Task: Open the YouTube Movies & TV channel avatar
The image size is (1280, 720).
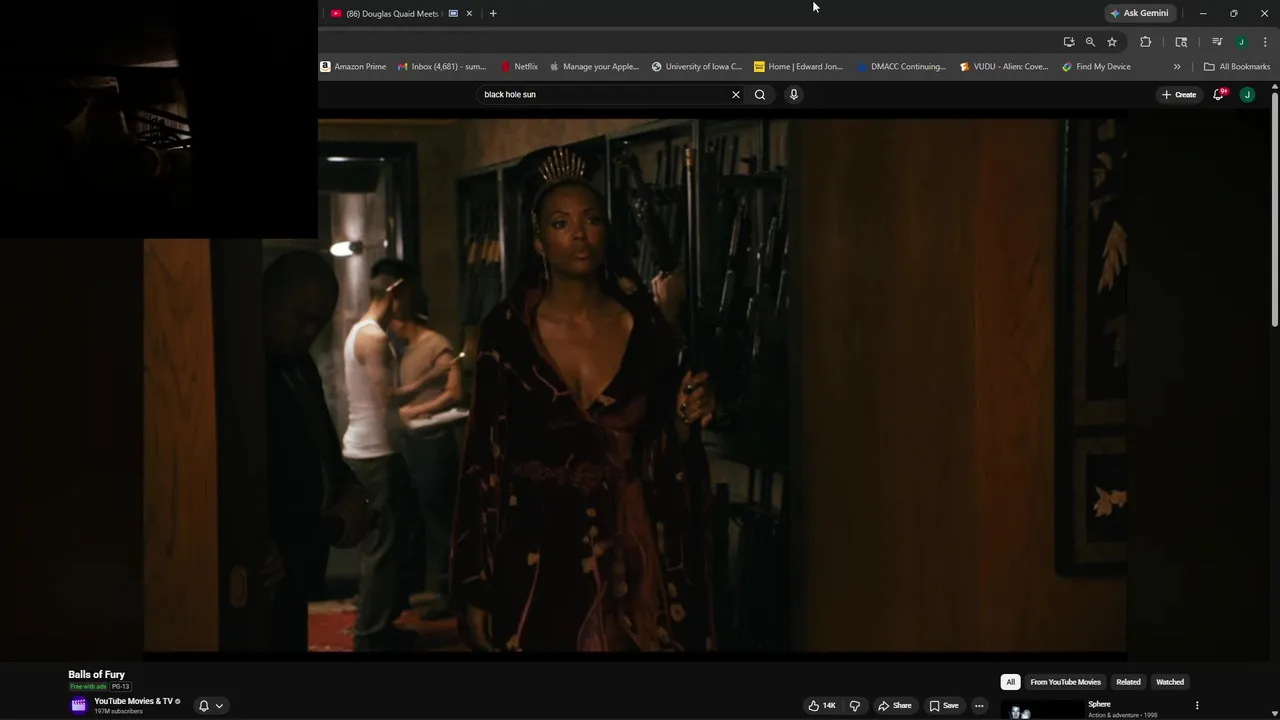Action: tap(79, 705)
